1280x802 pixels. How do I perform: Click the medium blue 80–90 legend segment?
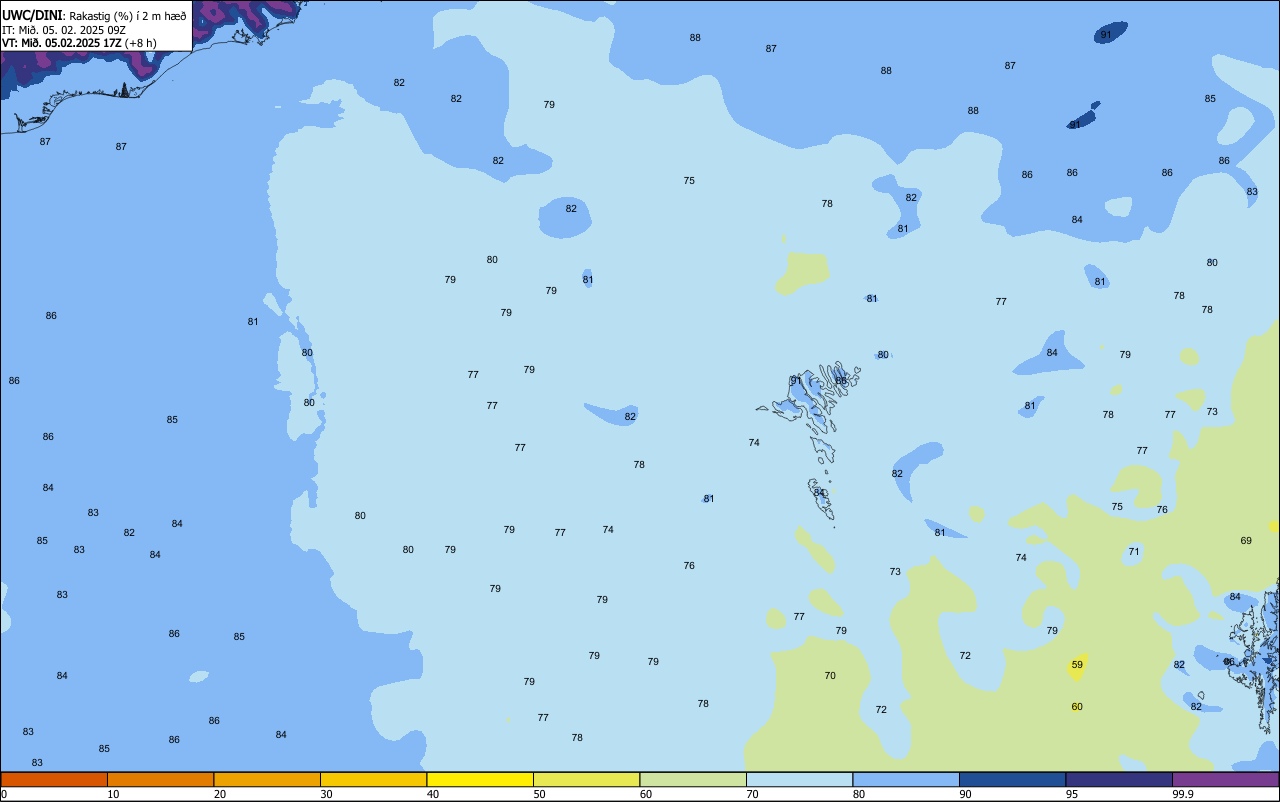point(906,779)
